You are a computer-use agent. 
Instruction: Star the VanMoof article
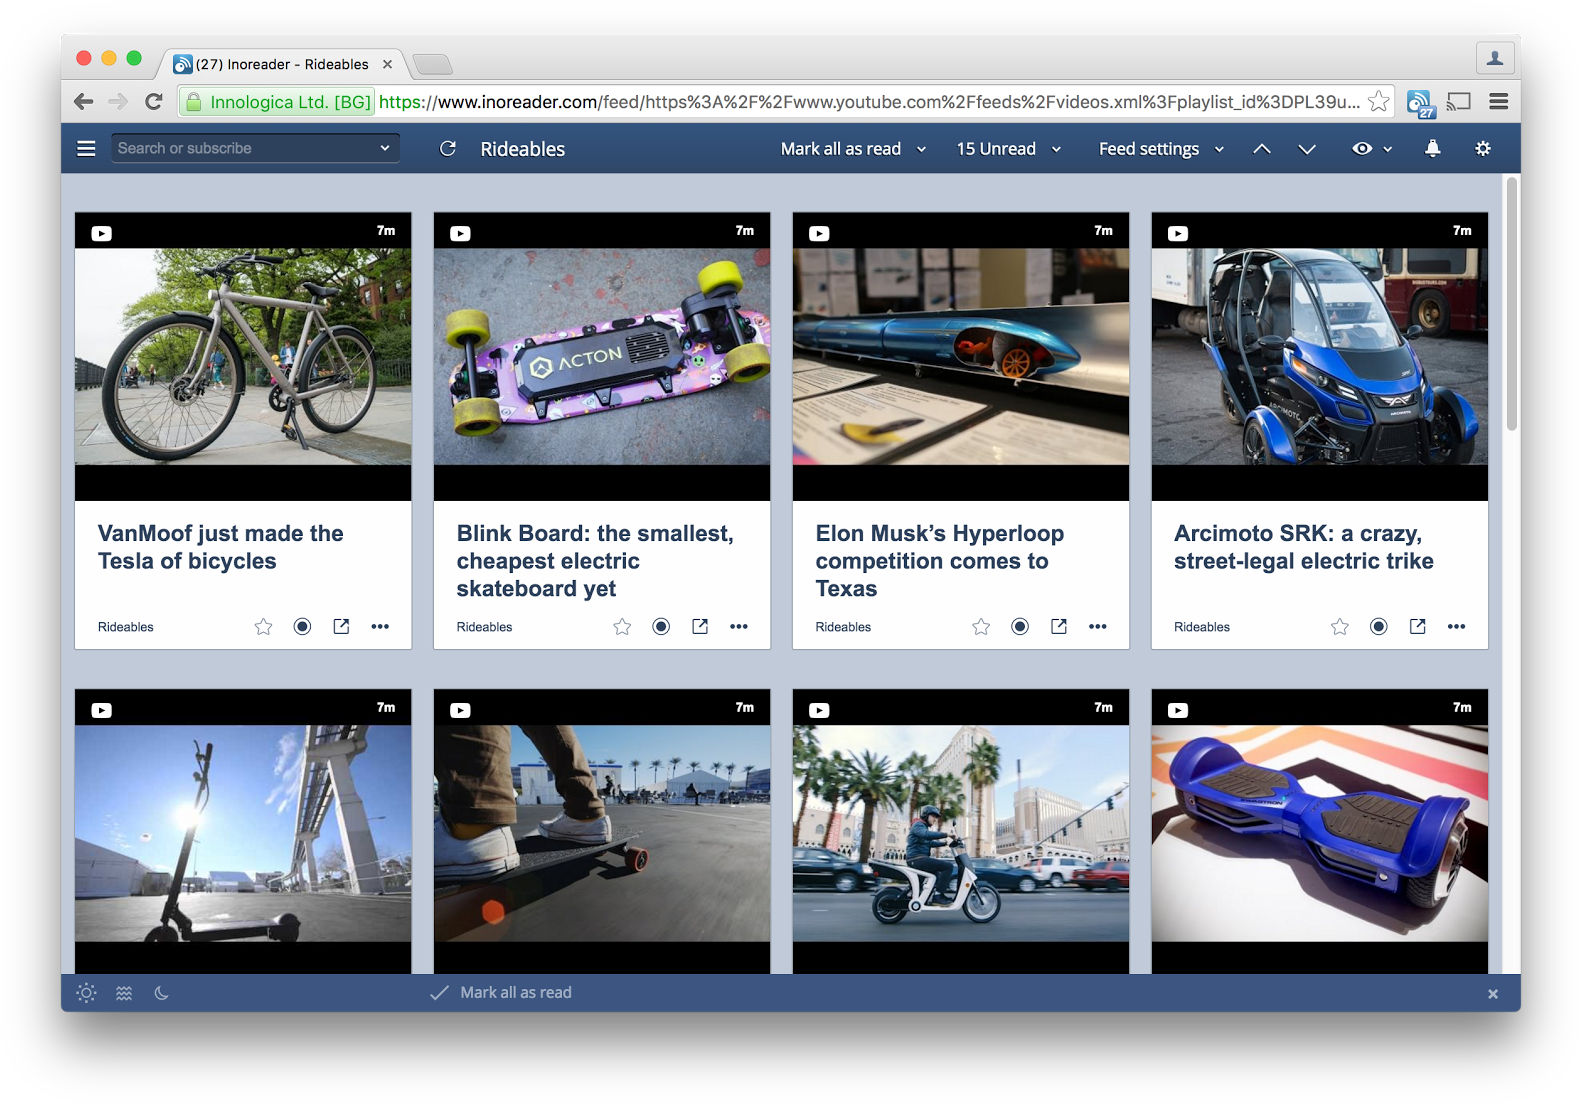[263, 626]
